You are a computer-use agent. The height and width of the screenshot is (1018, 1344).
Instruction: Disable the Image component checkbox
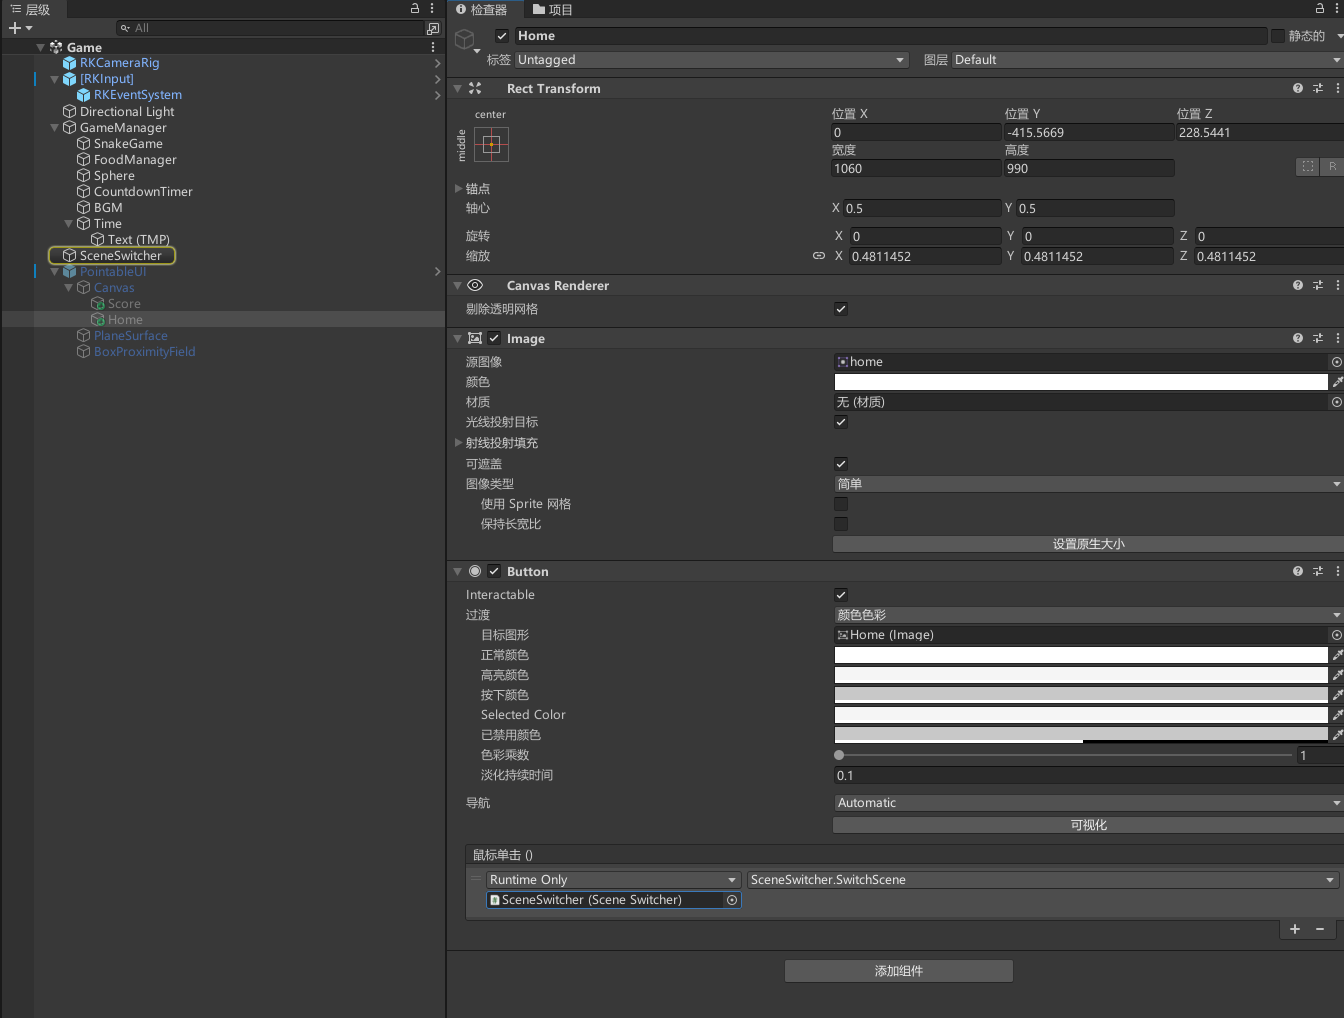[x=494, y=338]
